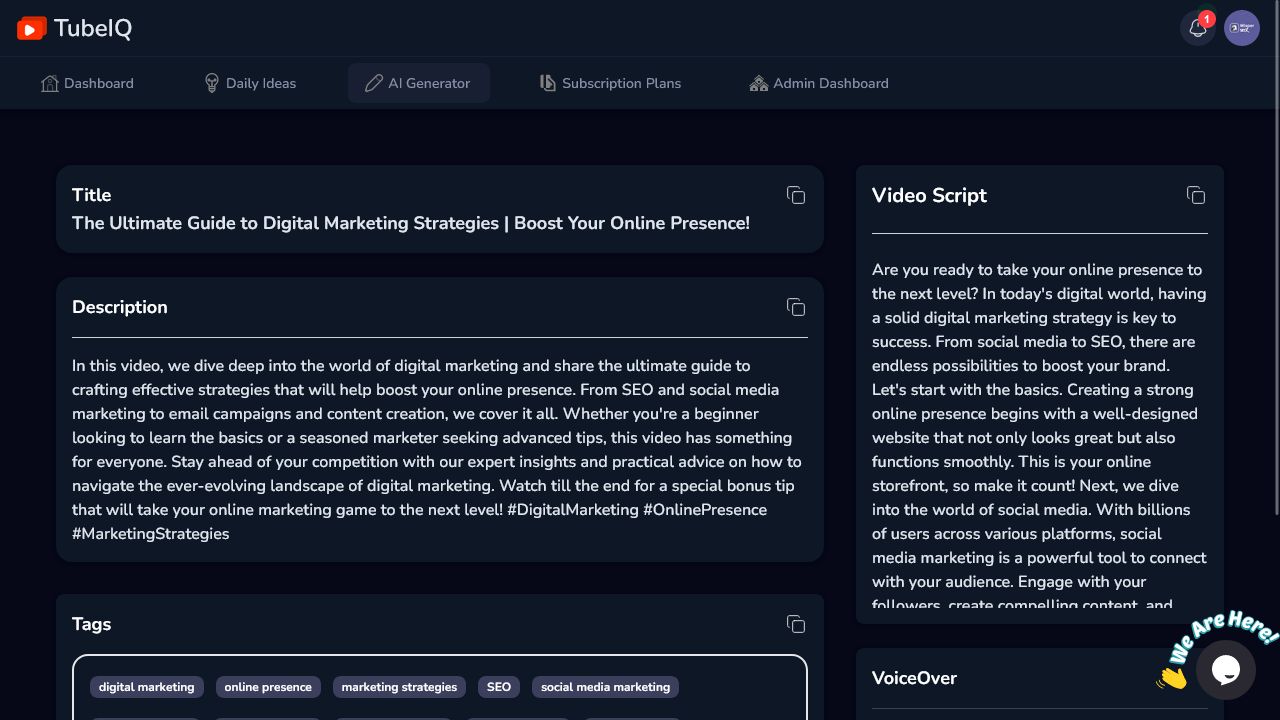Open the notifications bell
The width and height of the screenshot is (1280, 720).
1197,28
